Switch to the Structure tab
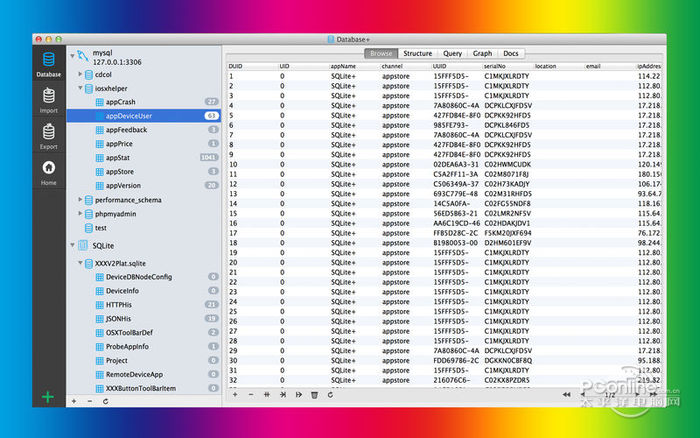The height and width of the screenshot is (438, 700). coord(417,53)
